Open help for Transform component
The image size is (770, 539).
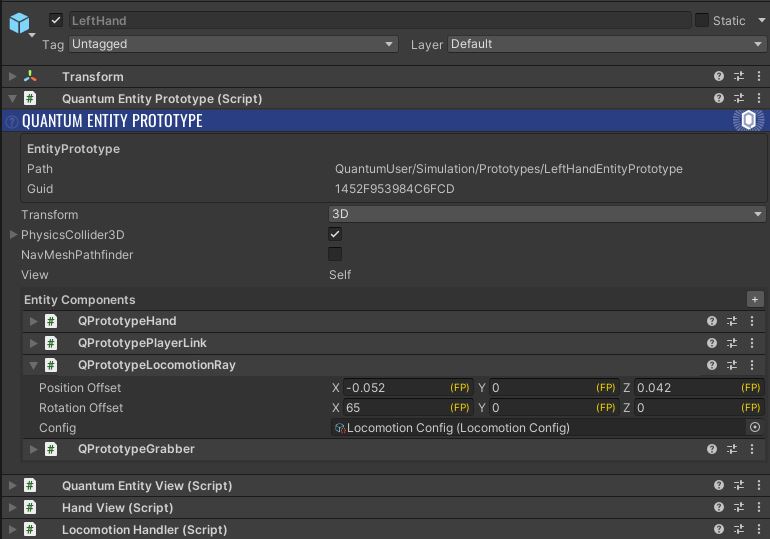tap(719, 76)
